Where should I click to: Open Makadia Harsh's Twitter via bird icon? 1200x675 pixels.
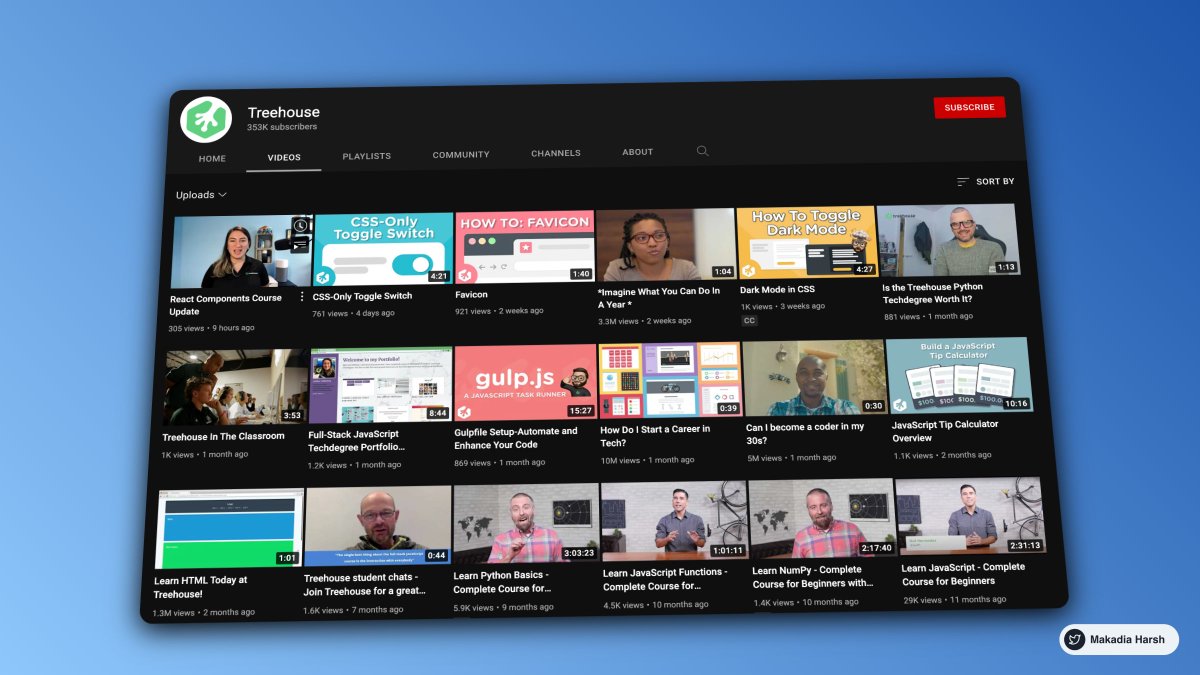pos(1073,639)
